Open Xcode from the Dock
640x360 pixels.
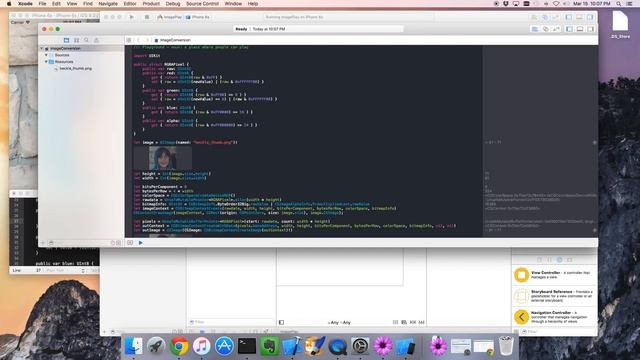click(292, 346)
